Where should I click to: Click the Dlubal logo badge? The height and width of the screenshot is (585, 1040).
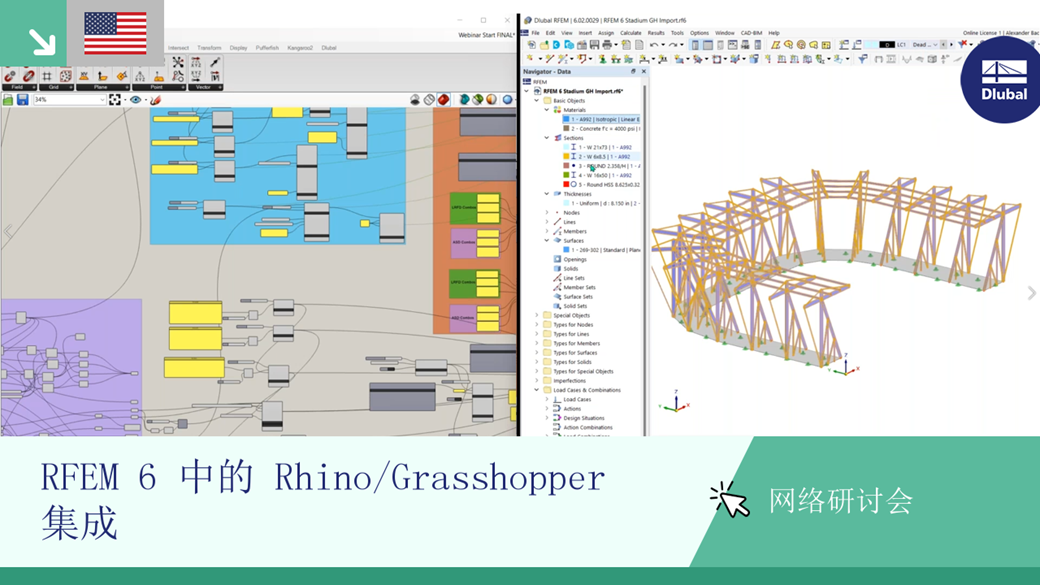[x=1003, y=80]
